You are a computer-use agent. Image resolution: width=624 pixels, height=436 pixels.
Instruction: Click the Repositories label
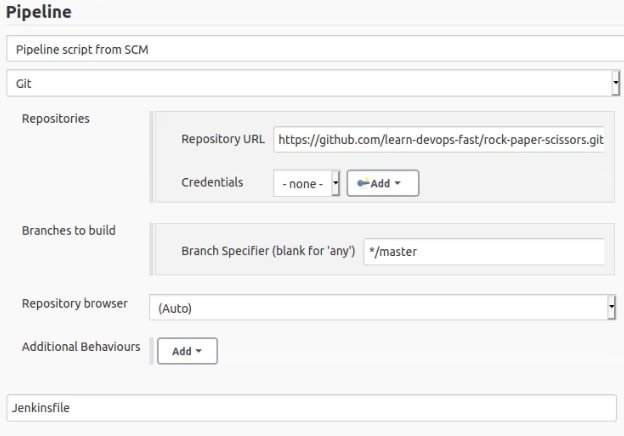click(55, 118)
